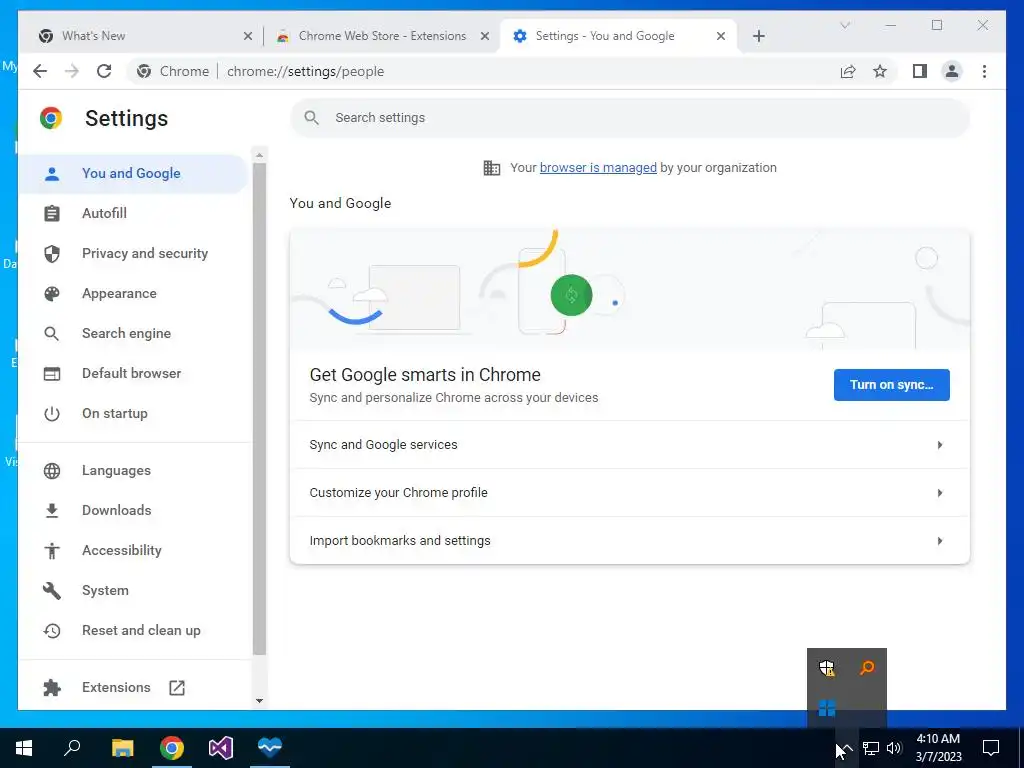
Task: Select the Settings - You and Google tab
Action: 618,36
